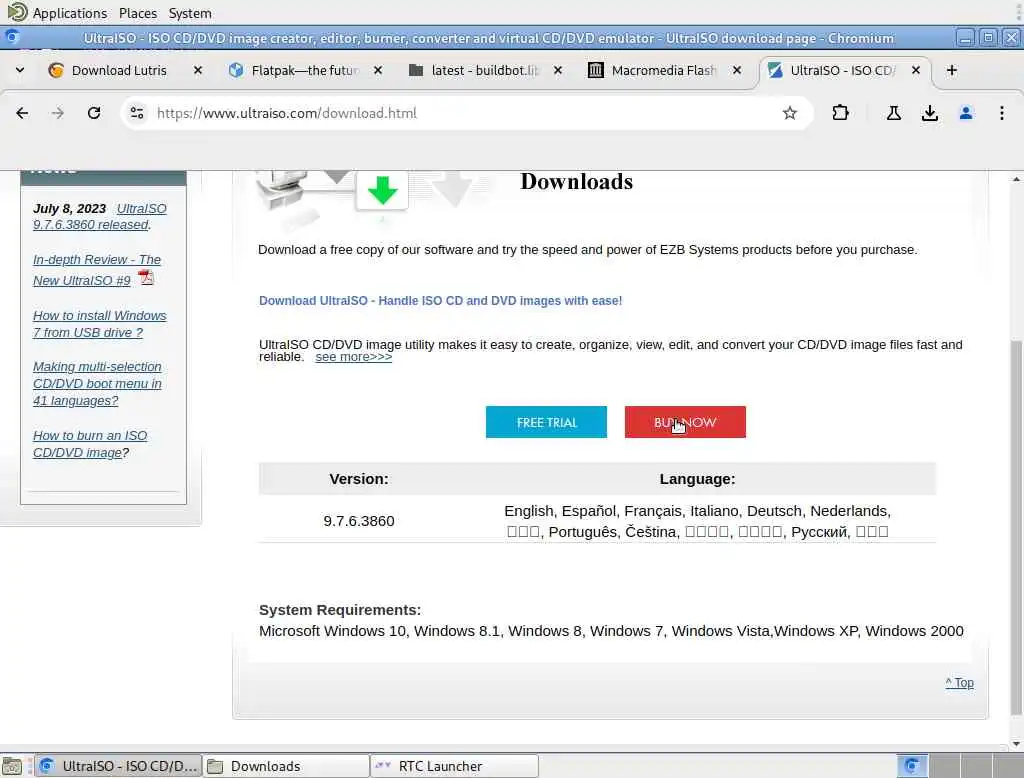This screenshot has height=778, width=1024.
Task: Click the FREE TRIAL button
Action: click(x=546, y=422)
